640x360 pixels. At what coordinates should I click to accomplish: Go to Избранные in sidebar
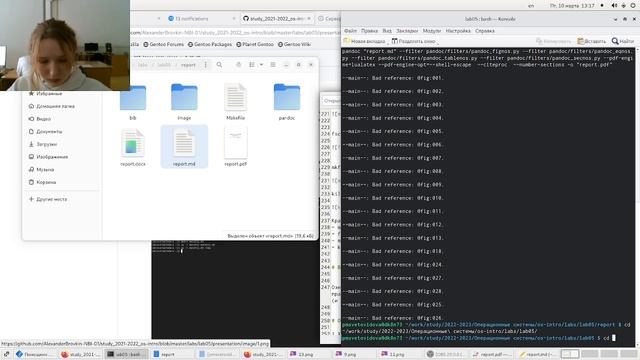(45, 93)
